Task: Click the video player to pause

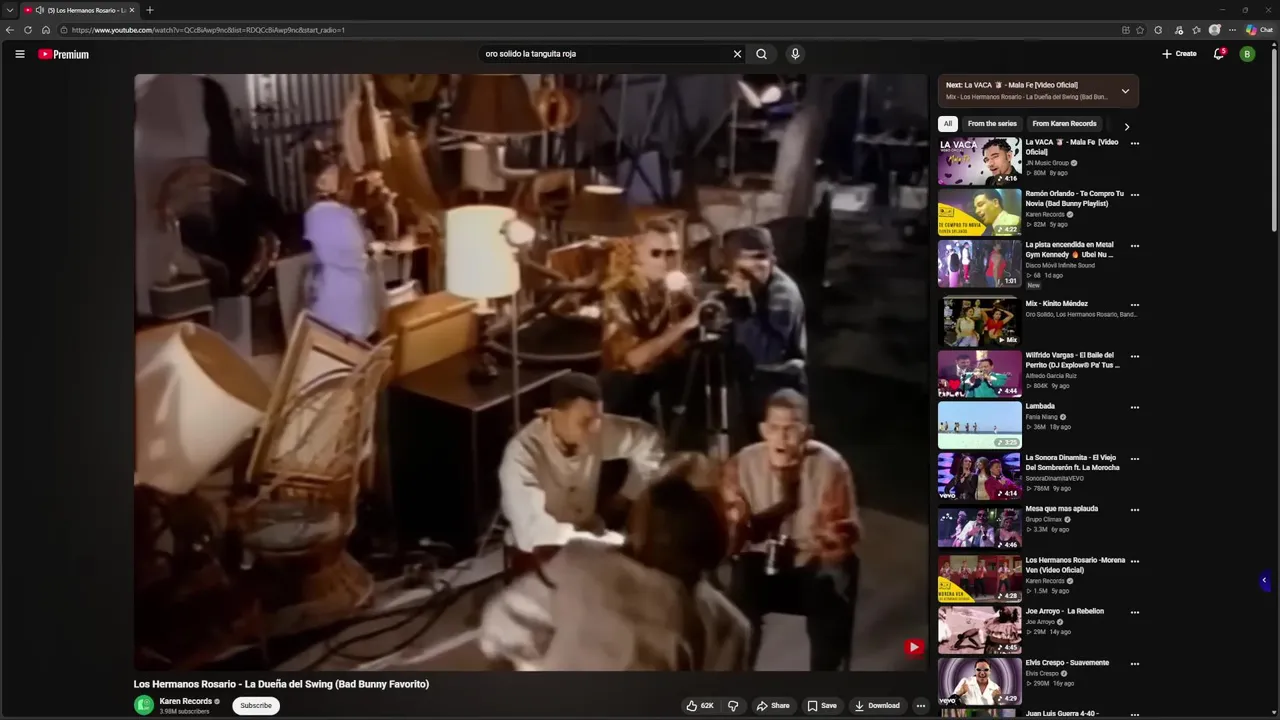Action: 531,372
